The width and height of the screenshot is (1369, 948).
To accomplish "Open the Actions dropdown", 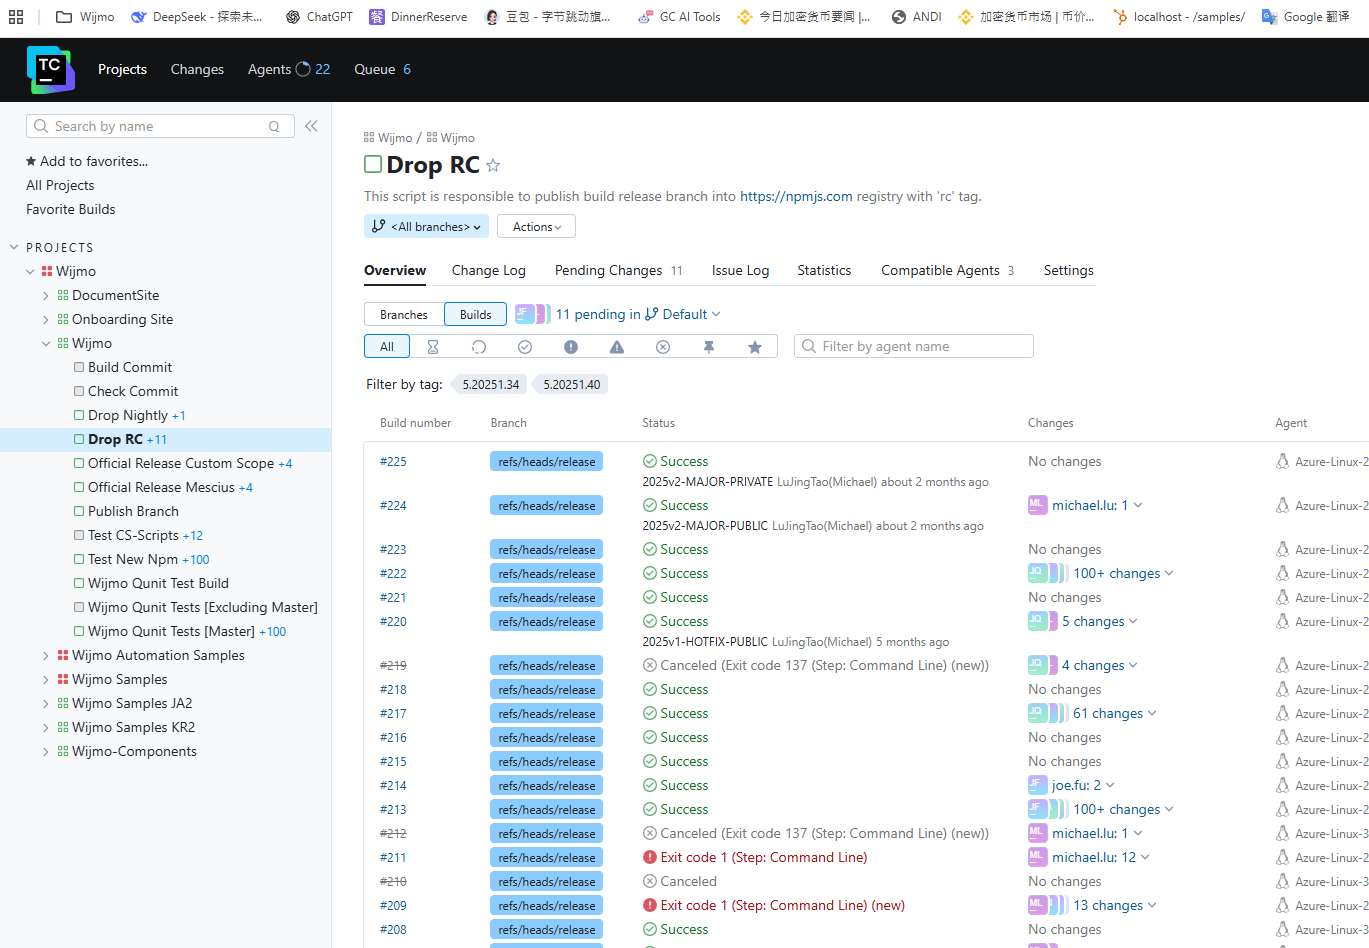I will (x=536, y=227).
